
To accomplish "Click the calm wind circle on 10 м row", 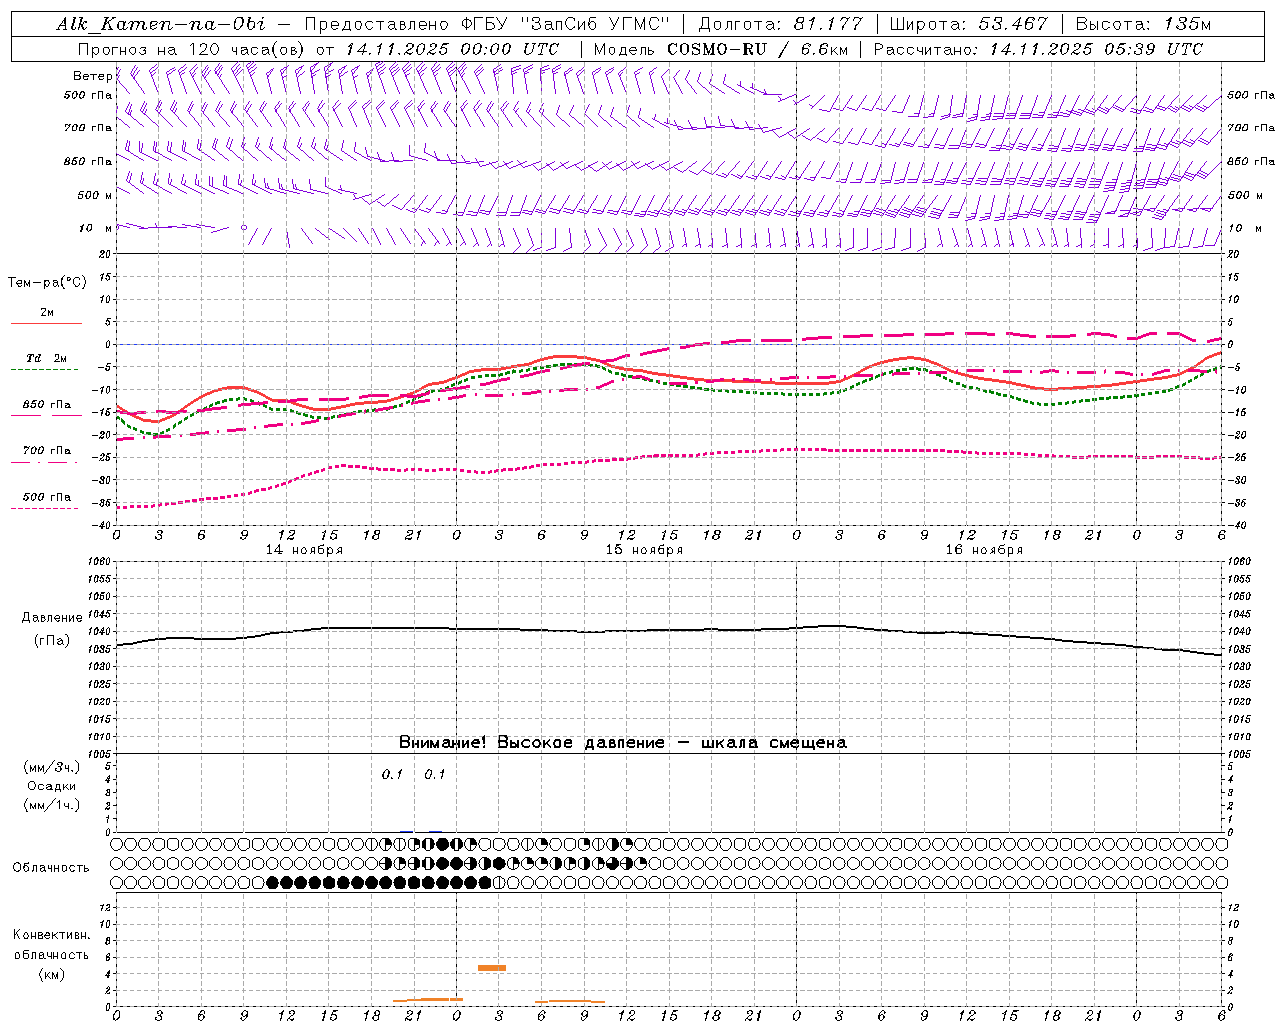I will tap(244, 228).
